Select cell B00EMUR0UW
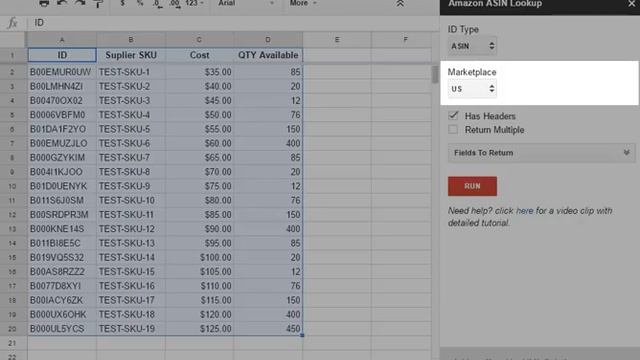Viewport: 640px width, 360px height. click(x=62, y=72)
